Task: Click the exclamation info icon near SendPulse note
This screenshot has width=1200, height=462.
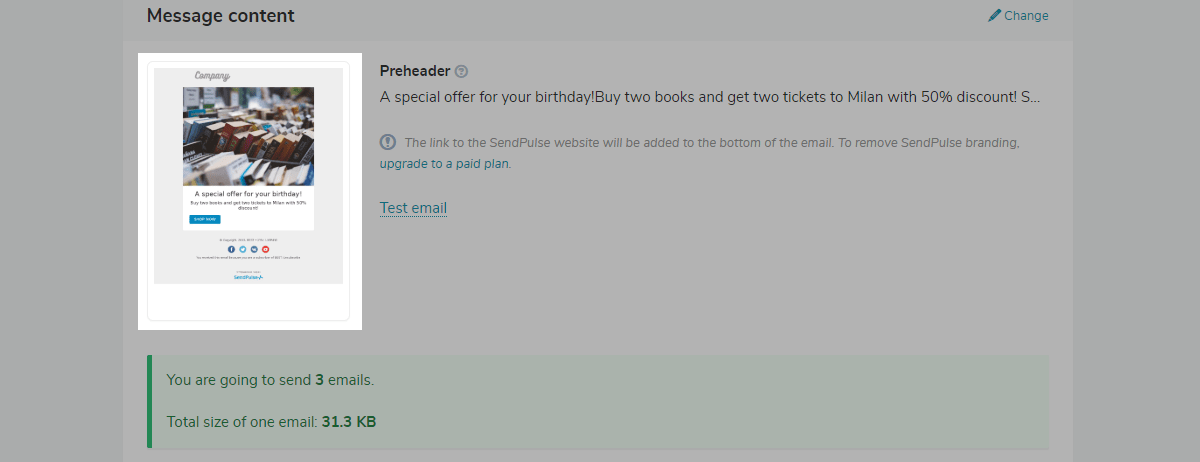Action: pos(388,142)
